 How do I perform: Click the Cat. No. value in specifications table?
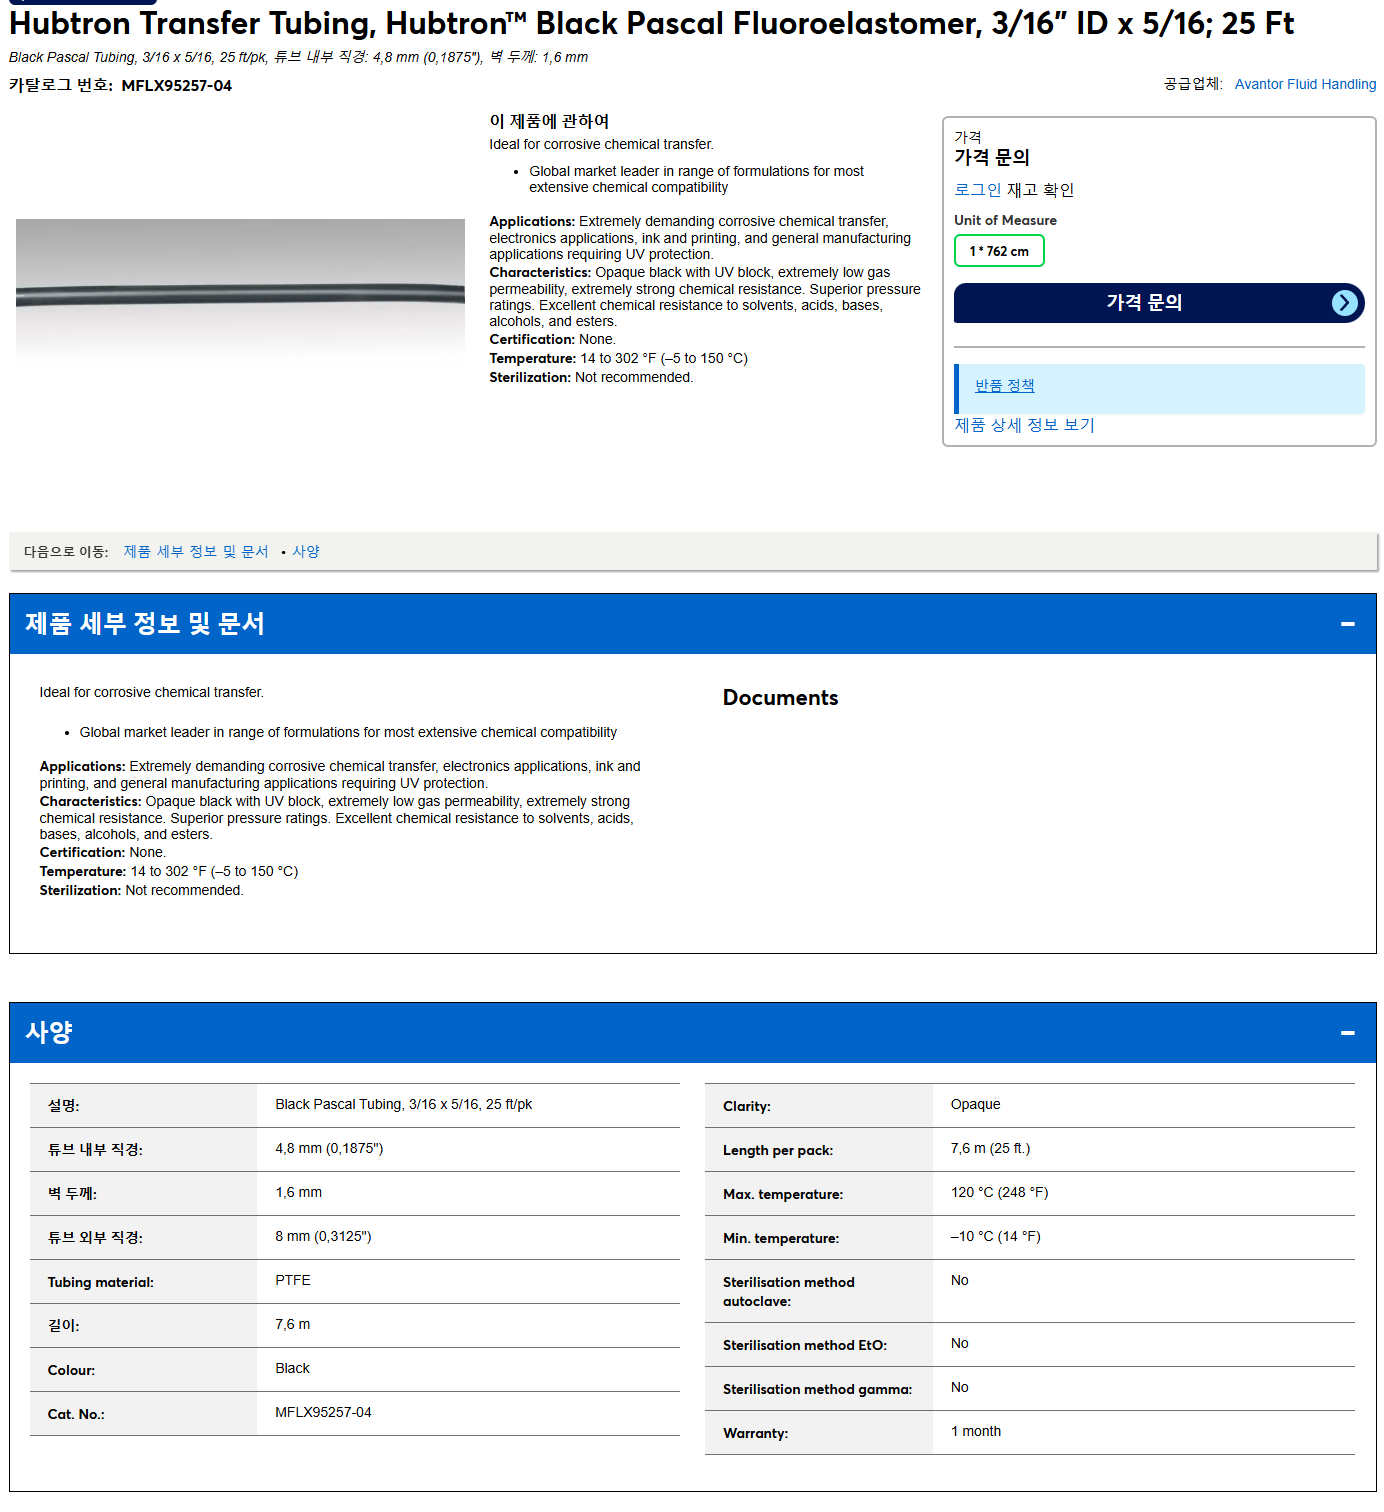323,1413
